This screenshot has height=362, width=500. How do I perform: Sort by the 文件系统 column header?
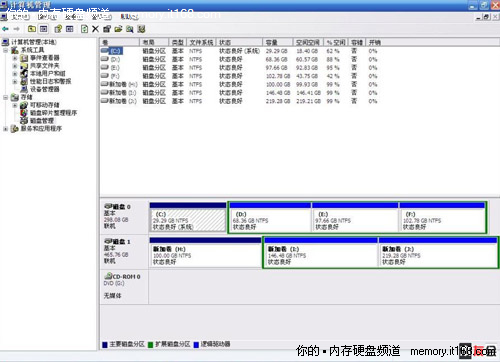(201, 42)
